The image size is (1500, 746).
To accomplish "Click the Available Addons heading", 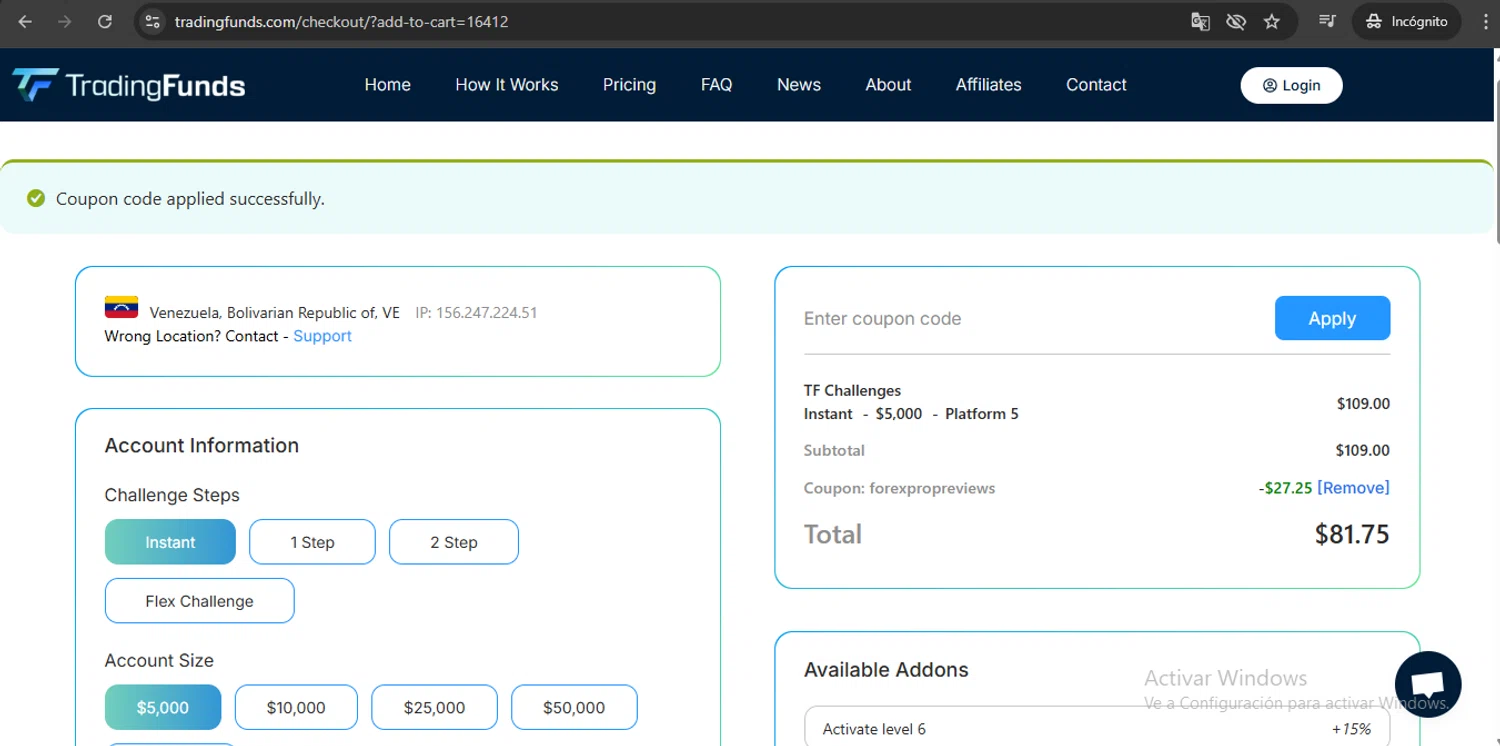I will click(886, 670).
